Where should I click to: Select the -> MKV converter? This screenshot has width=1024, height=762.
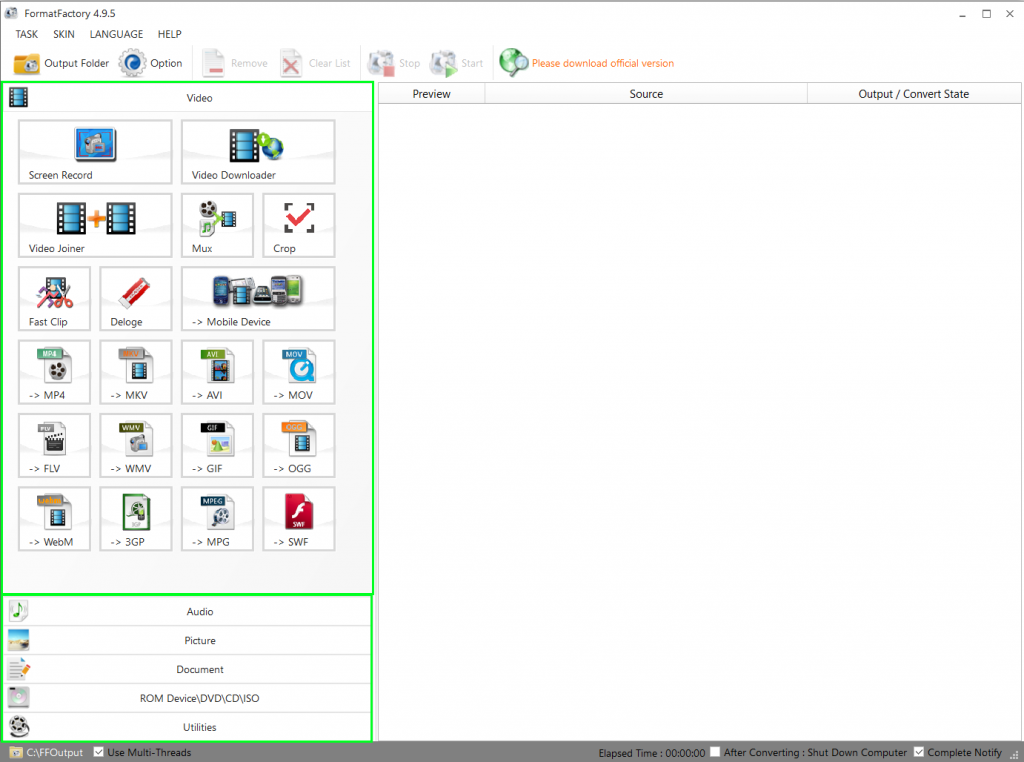[x=136, y=372]
